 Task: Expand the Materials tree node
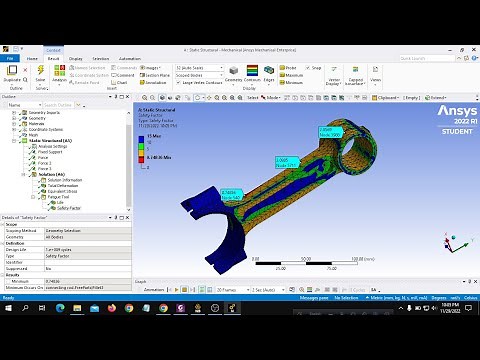14,124
